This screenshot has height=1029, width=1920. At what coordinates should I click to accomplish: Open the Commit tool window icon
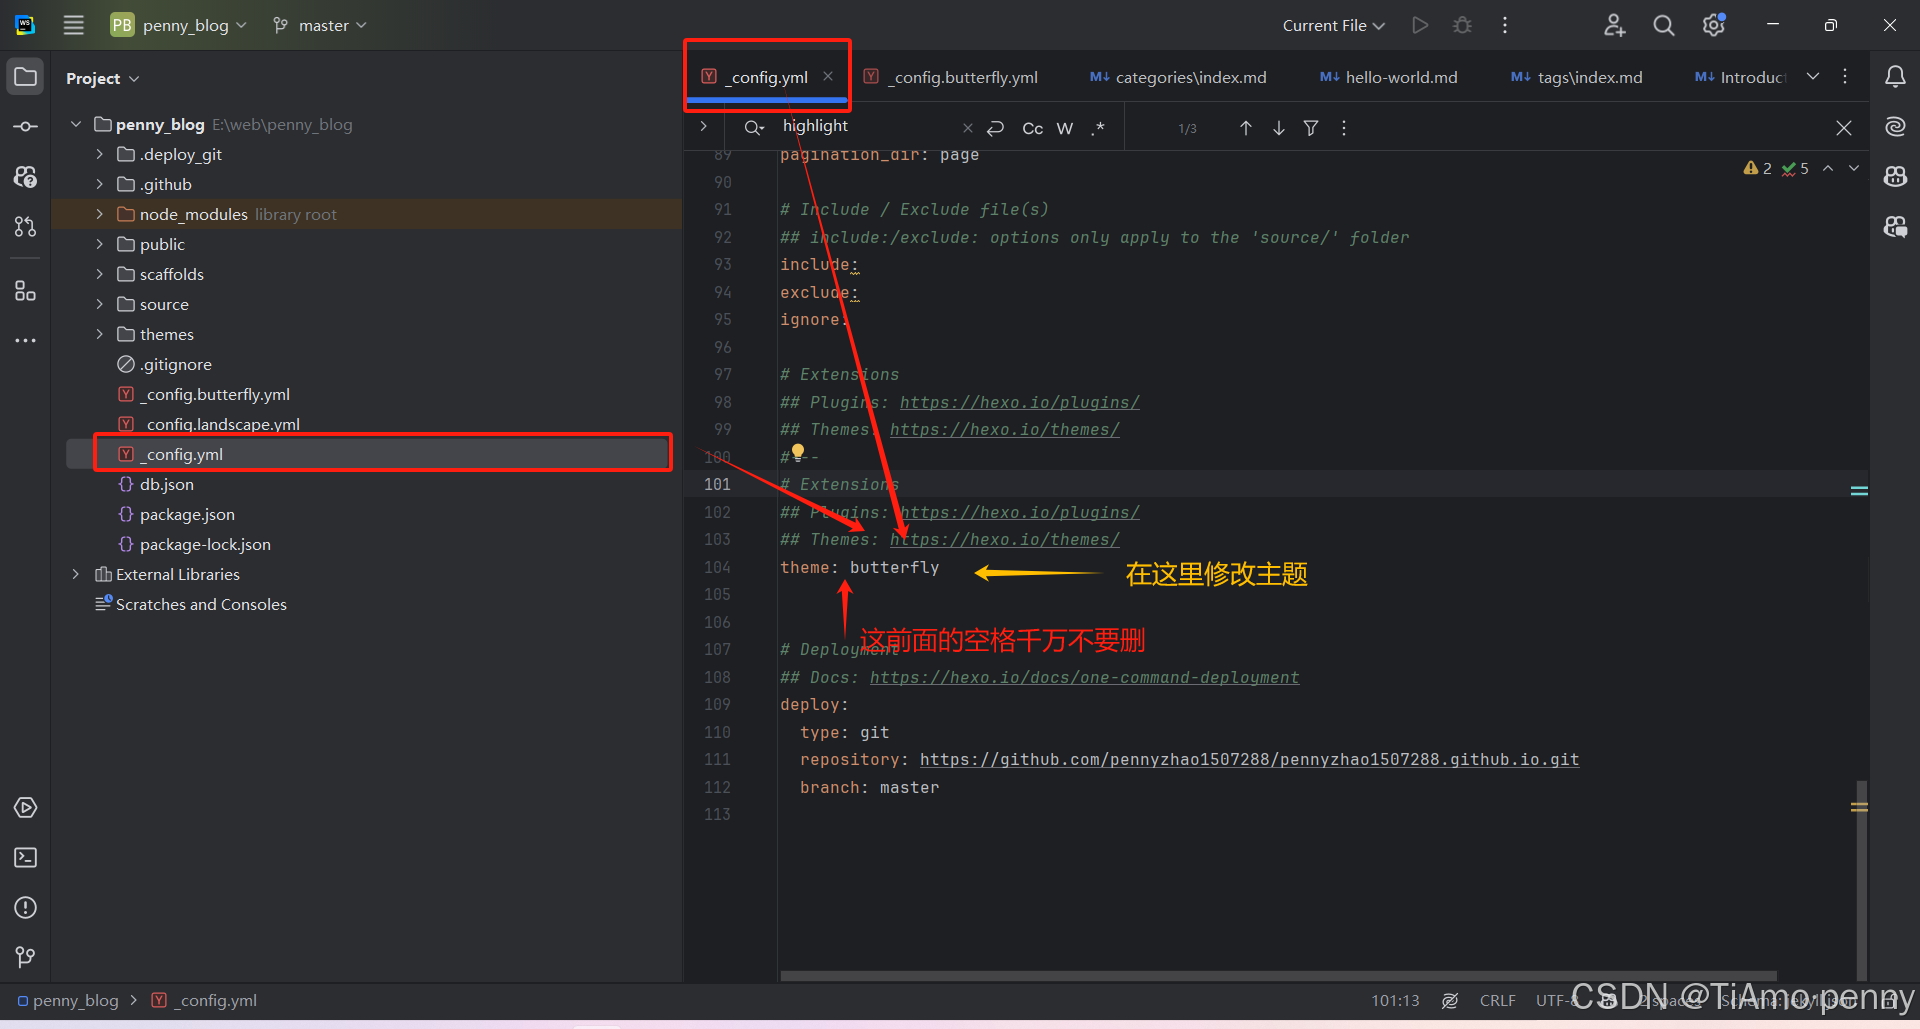click(26, 127)
